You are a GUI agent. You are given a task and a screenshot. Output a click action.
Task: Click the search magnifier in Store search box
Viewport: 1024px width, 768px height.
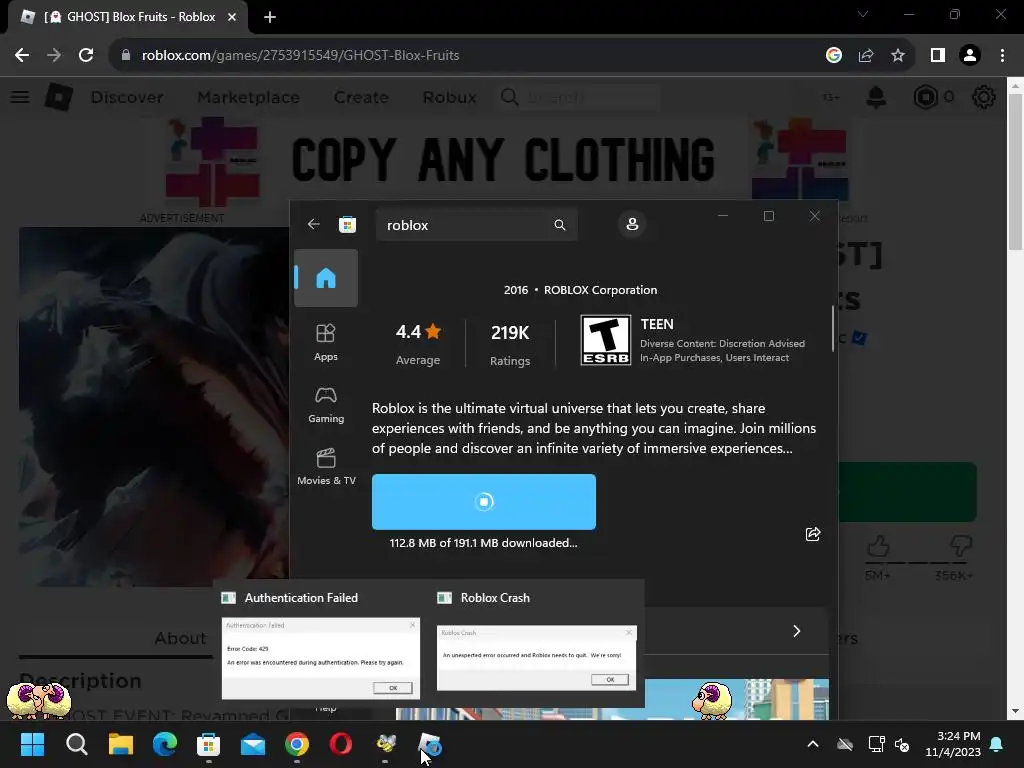[560, 225]
